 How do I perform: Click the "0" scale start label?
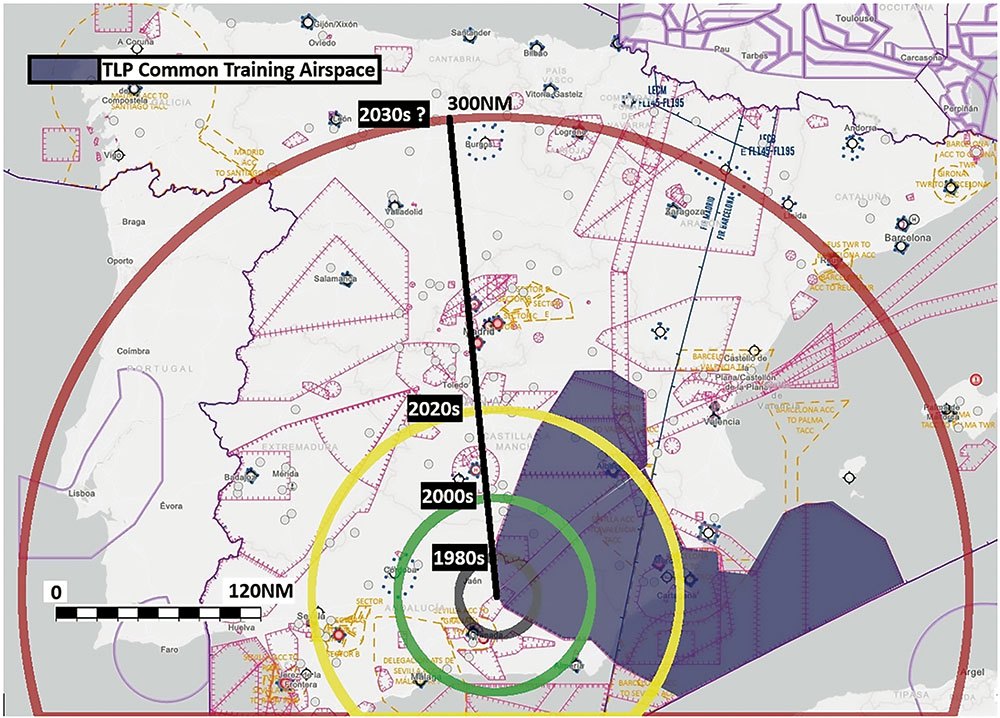(56, 592)
